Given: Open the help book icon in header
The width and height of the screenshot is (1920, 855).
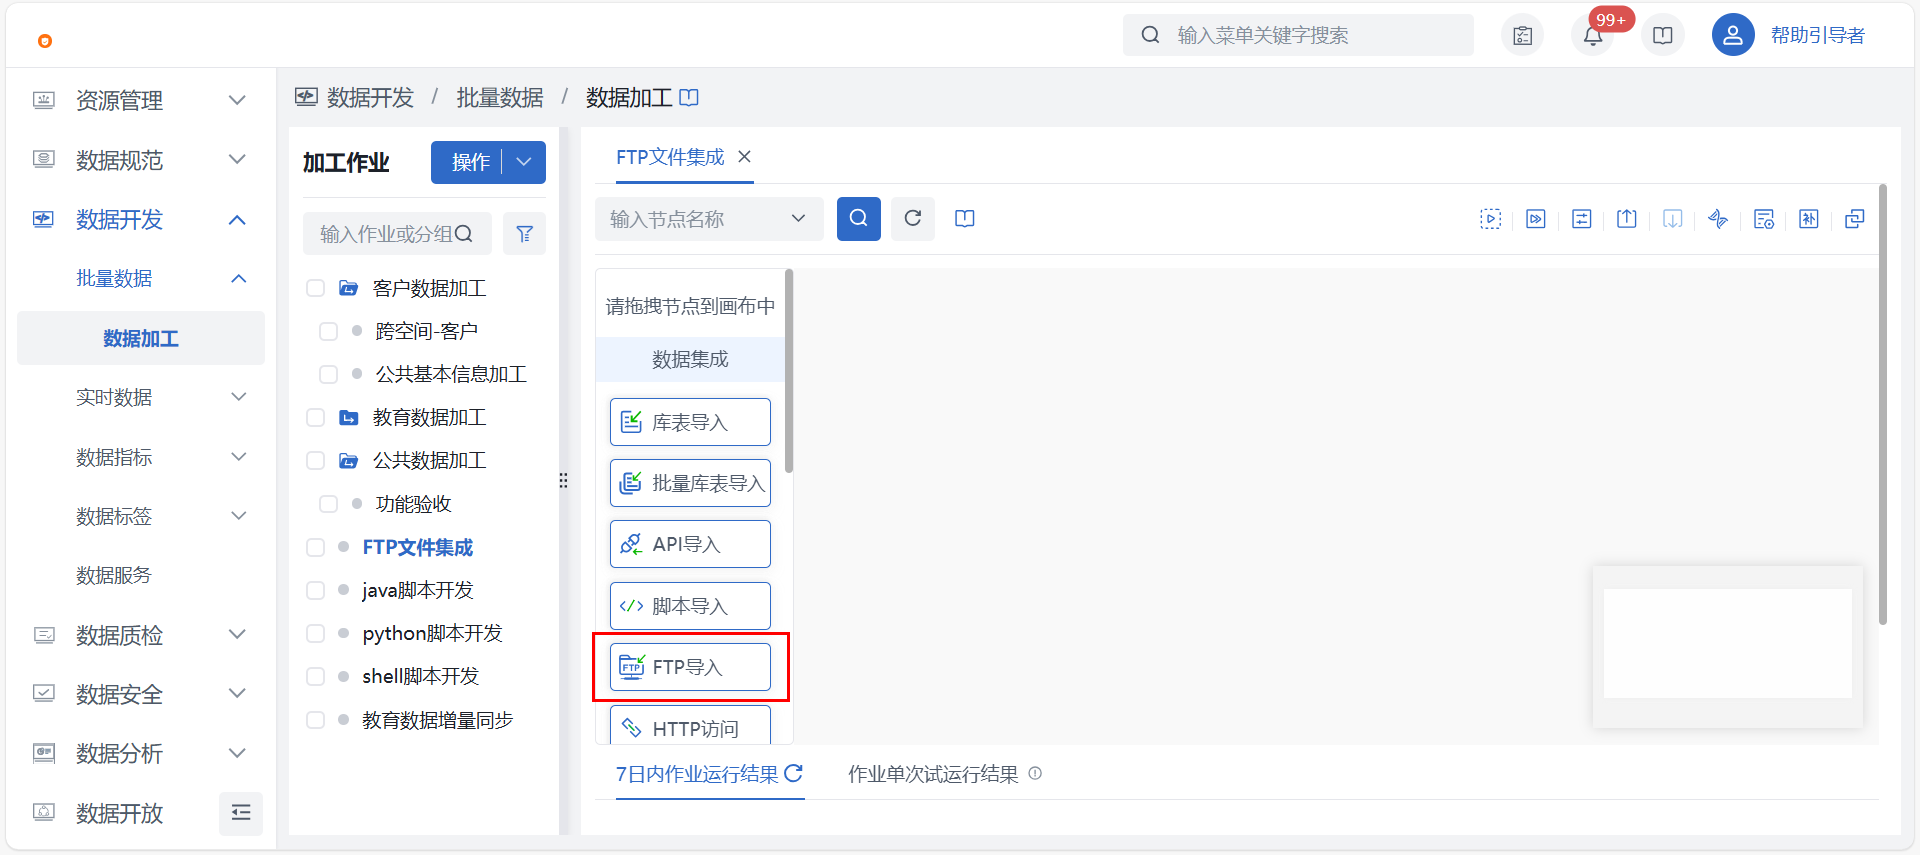Looking at the screenshot, I should pos(1663,36).
